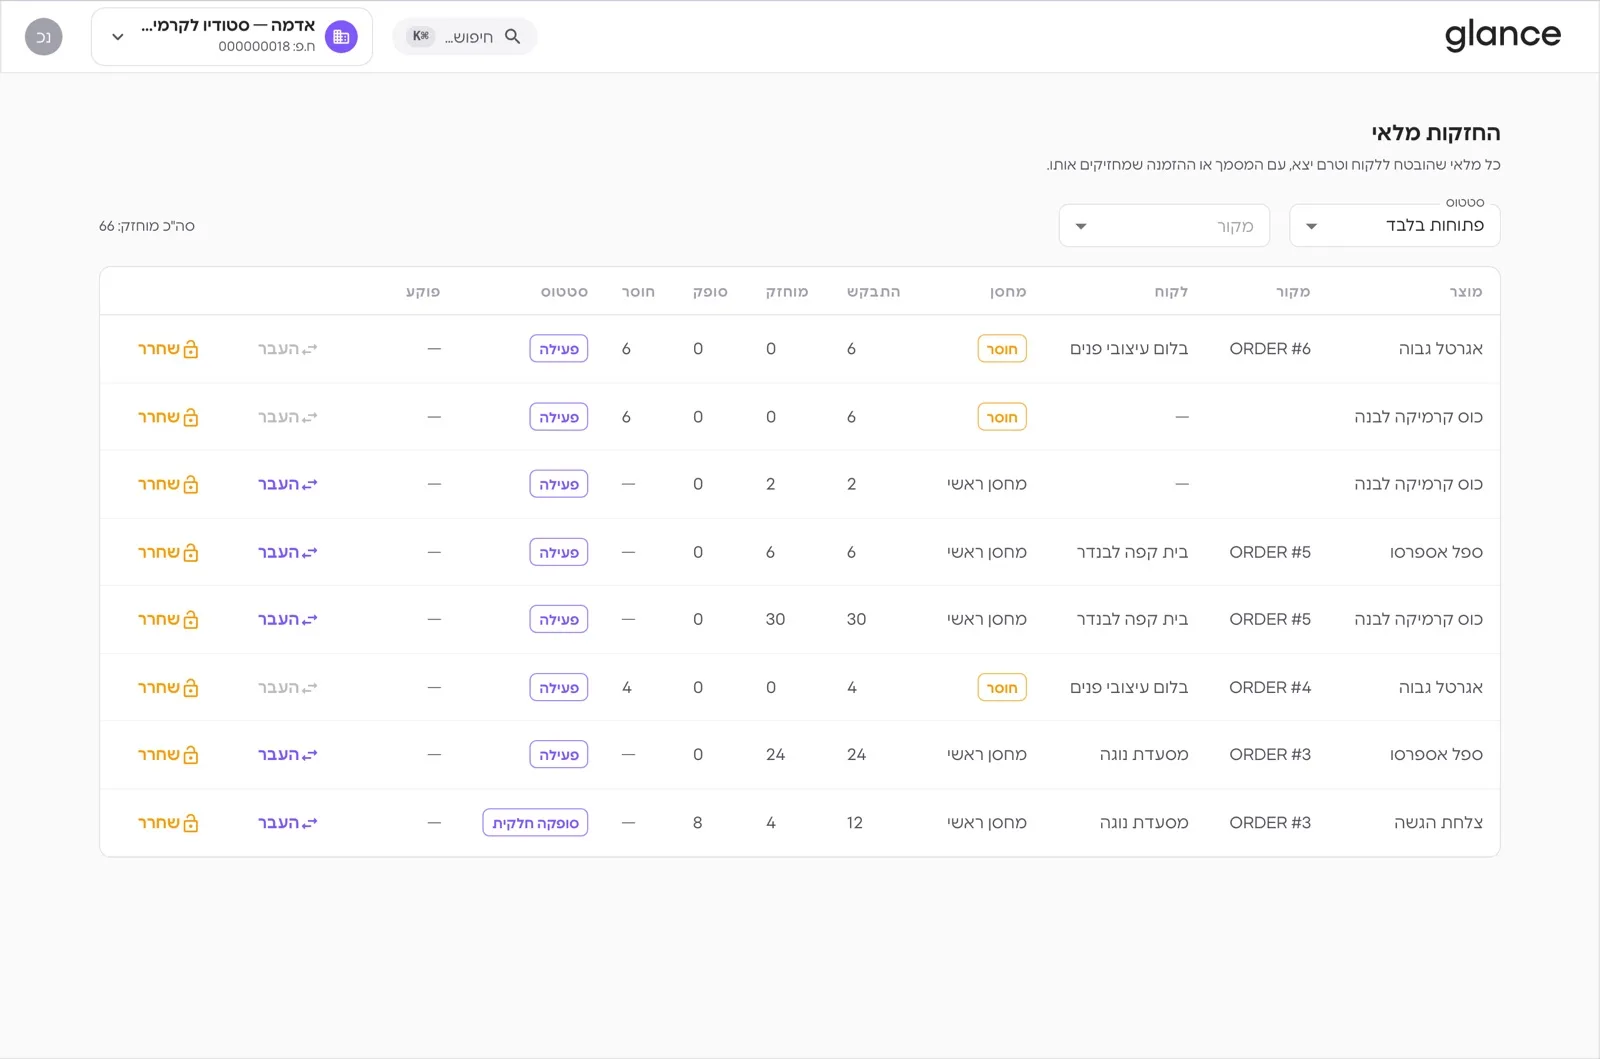Click the lock release icon for ORDER #4

tap(191, 688)
